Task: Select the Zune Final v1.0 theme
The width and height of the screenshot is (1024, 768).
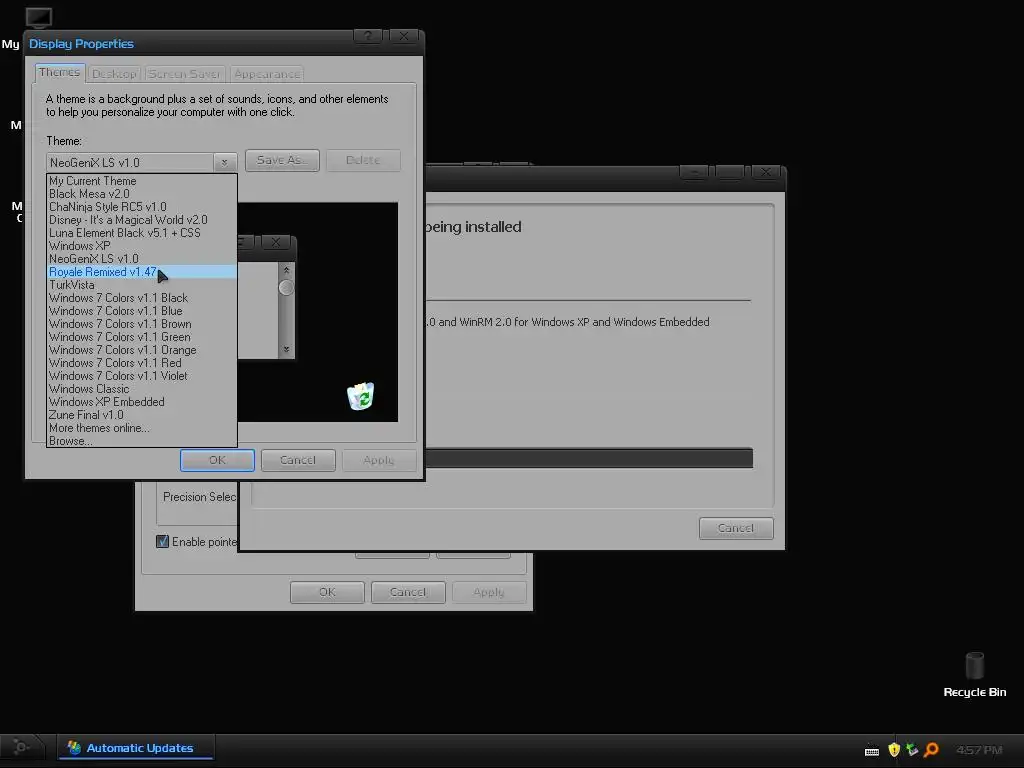Action: coord(142,415)
